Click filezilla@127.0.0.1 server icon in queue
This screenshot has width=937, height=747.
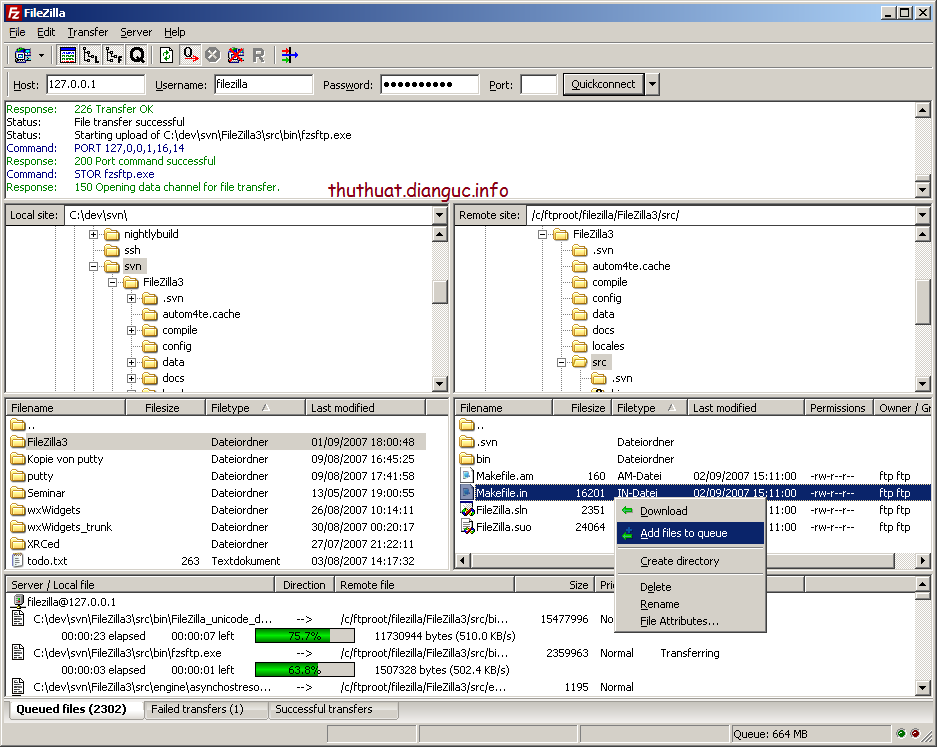point(18,602)
